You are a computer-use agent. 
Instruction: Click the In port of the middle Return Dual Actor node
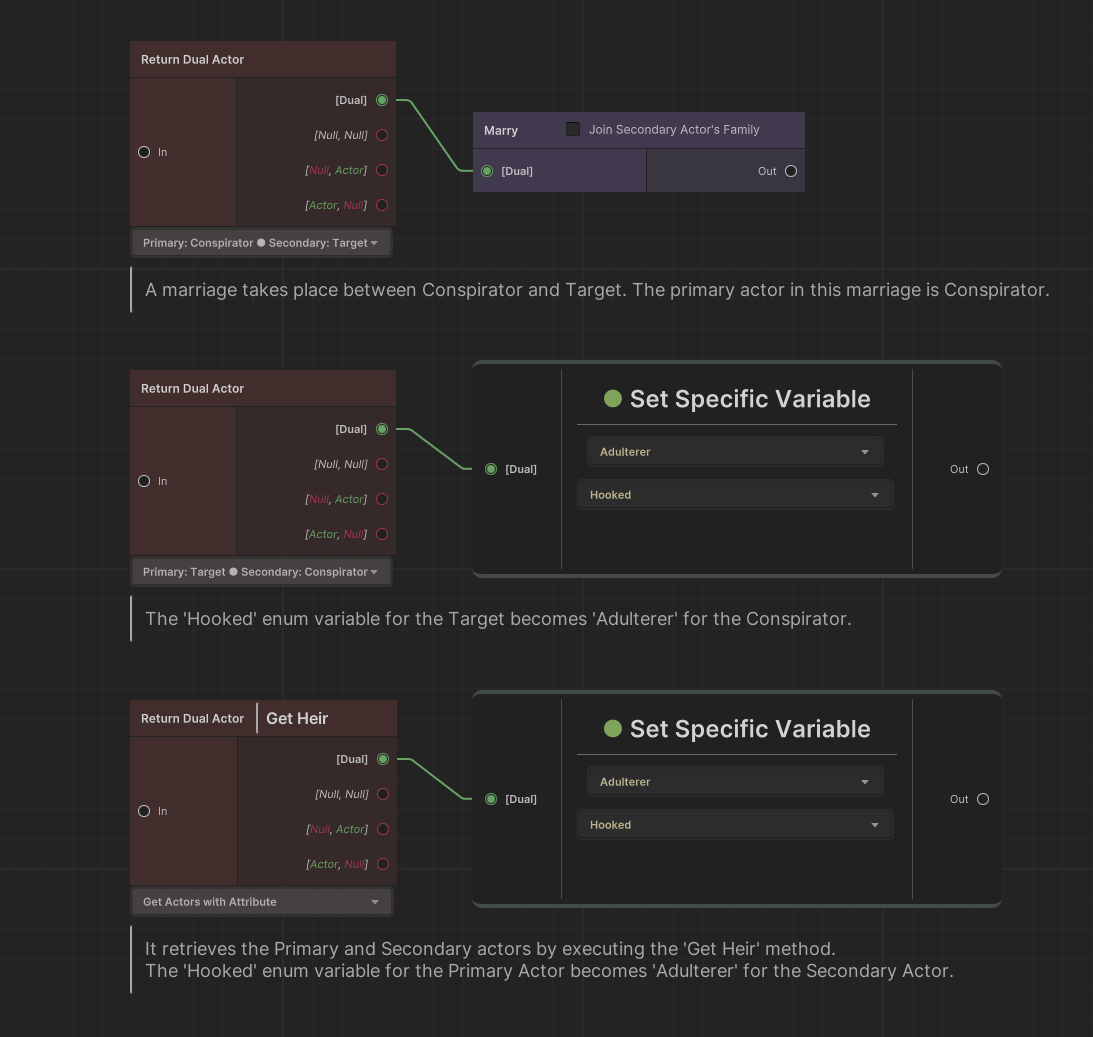pyautogui.click(x=144, y=481)
